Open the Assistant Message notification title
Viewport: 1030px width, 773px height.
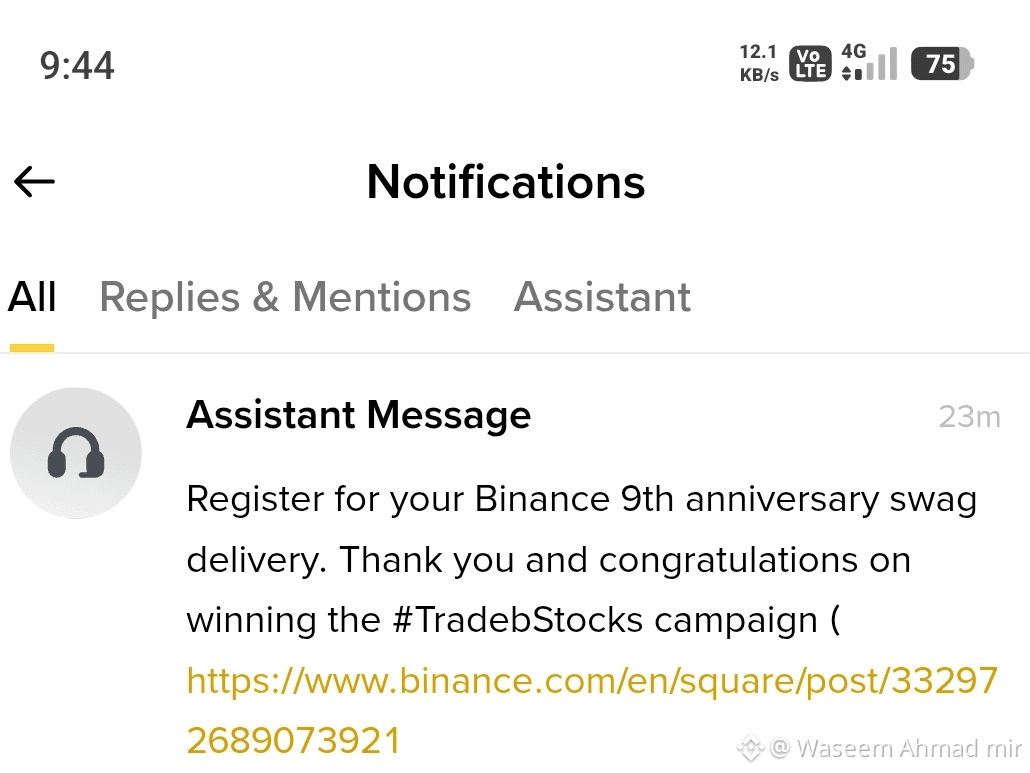tap(359, 416)
